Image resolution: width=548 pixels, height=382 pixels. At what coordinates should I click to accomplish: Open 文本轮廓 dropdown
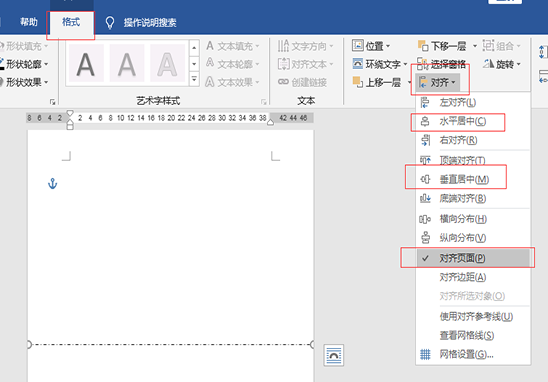pos(233,64)
